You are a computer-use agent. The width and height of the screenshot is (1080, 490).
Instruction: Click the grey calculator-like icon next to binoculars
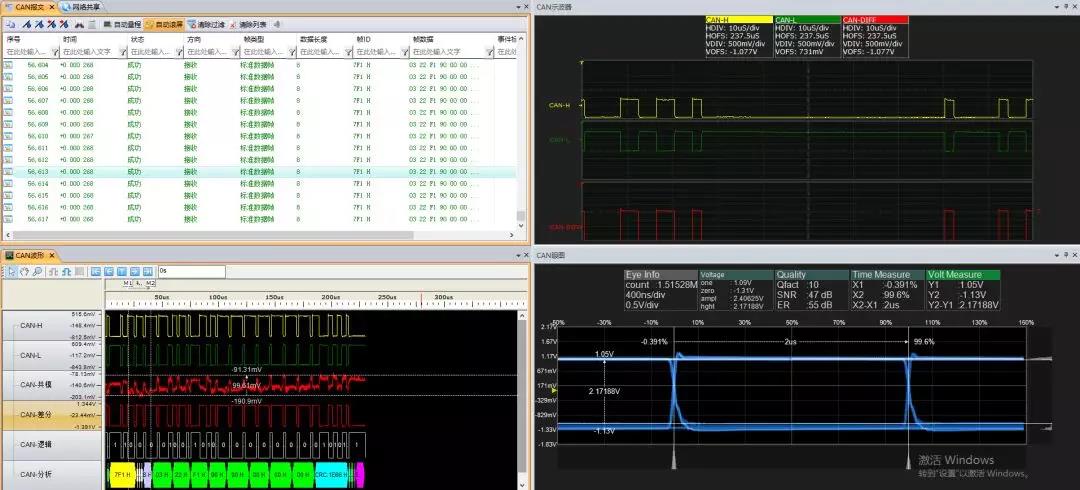pos(92,24)
